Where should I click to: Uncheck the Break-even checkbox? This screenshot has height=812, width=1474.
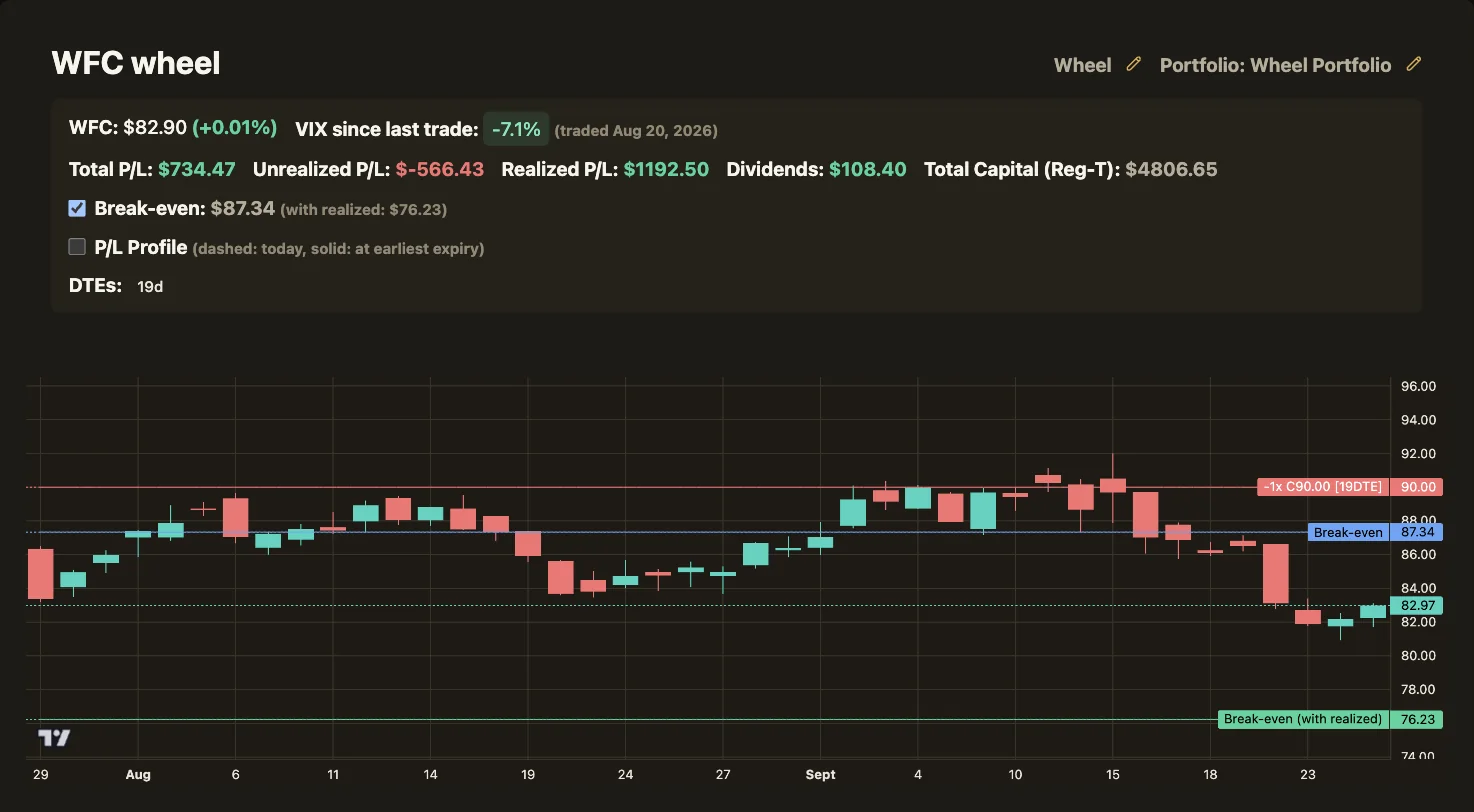77,208
